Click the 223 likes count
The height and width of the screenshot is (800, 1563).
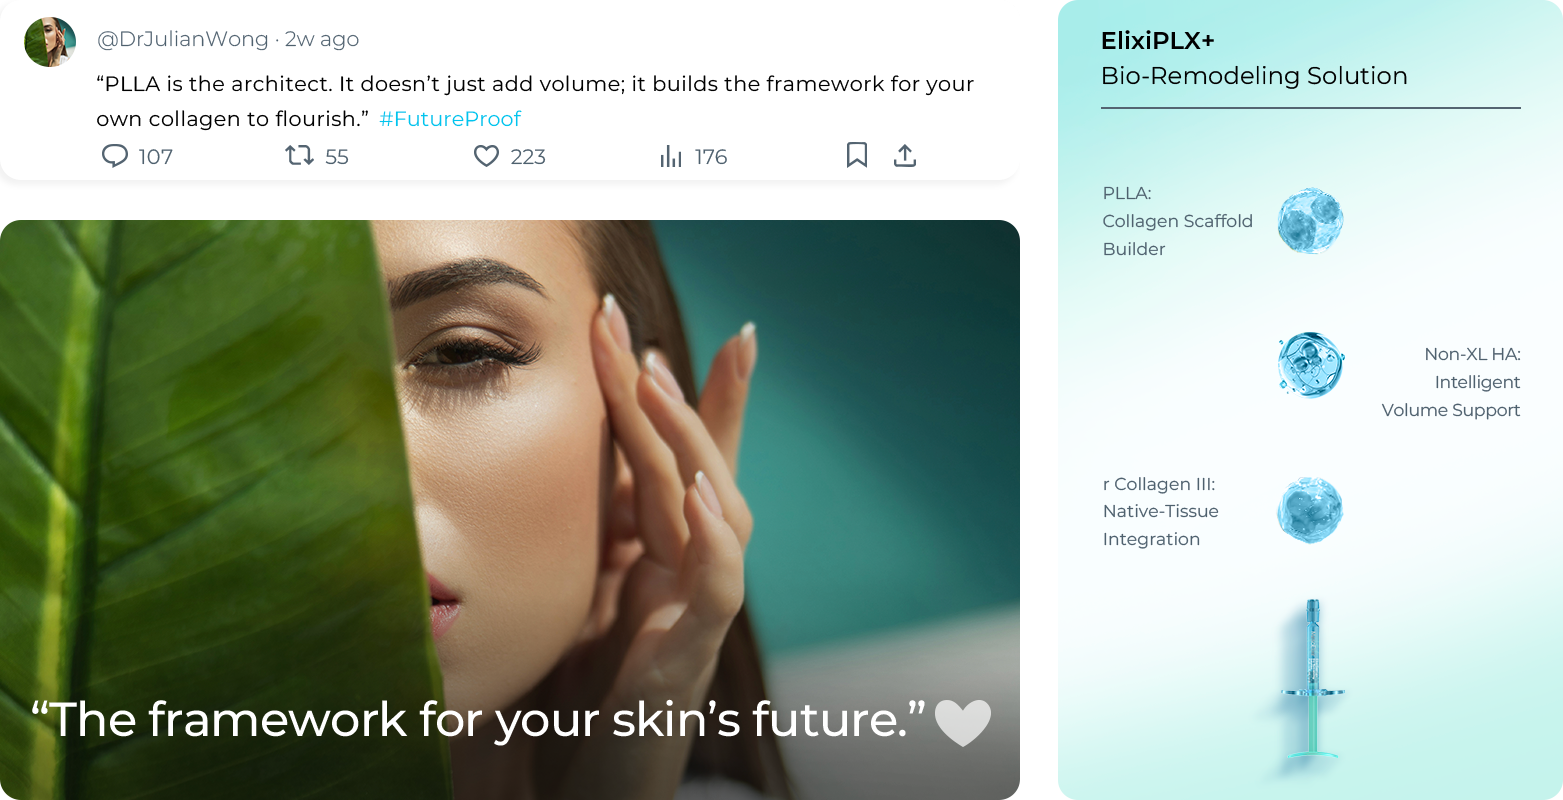tap(528, 157)
